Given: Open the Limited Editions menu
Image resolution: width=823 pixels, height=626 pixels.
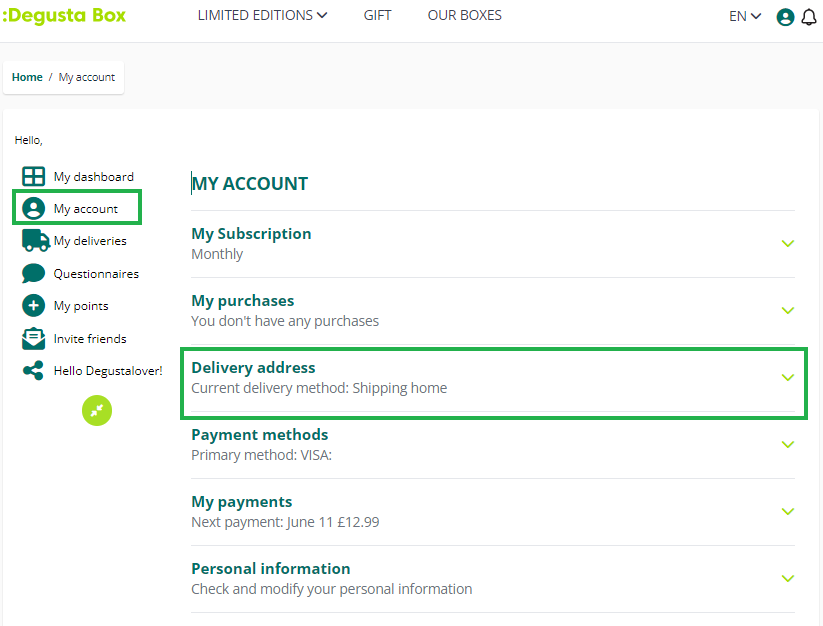Looking at the screenshot, I should 262,16.
